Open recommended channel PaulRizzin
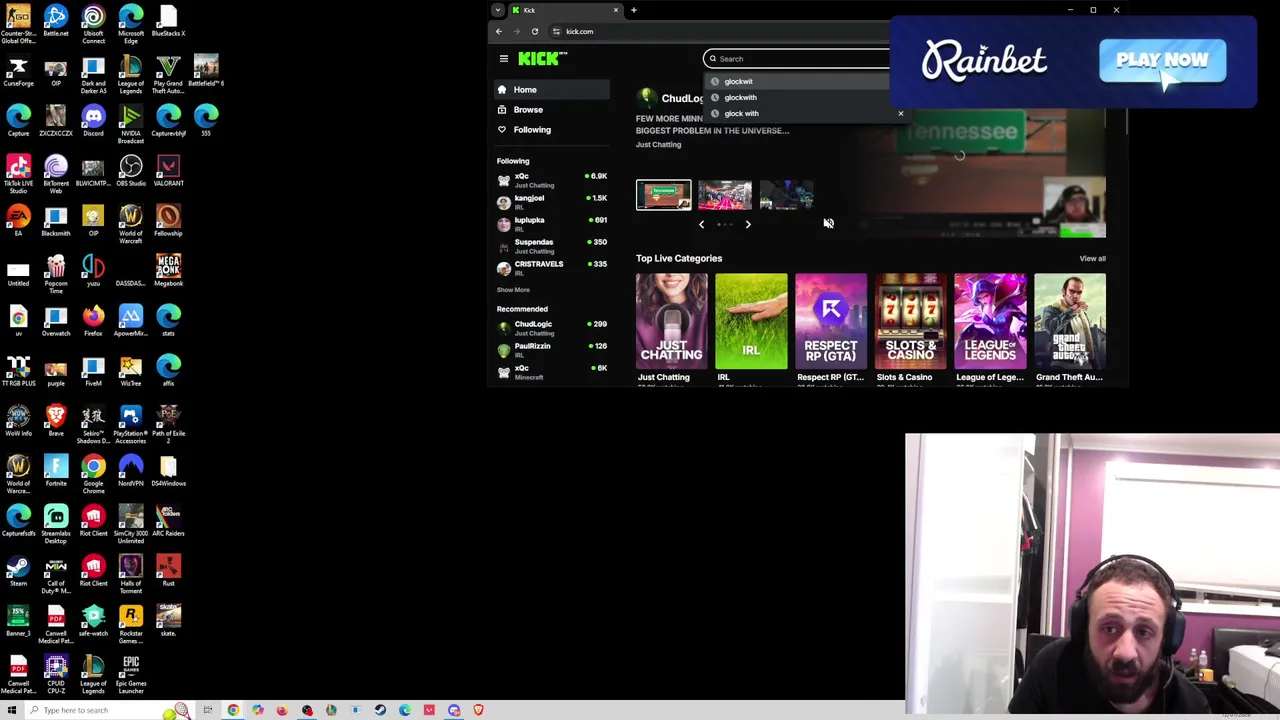The height and width of the screenshot is (720, 1280). pyautogui.click(x=552, y=349)
